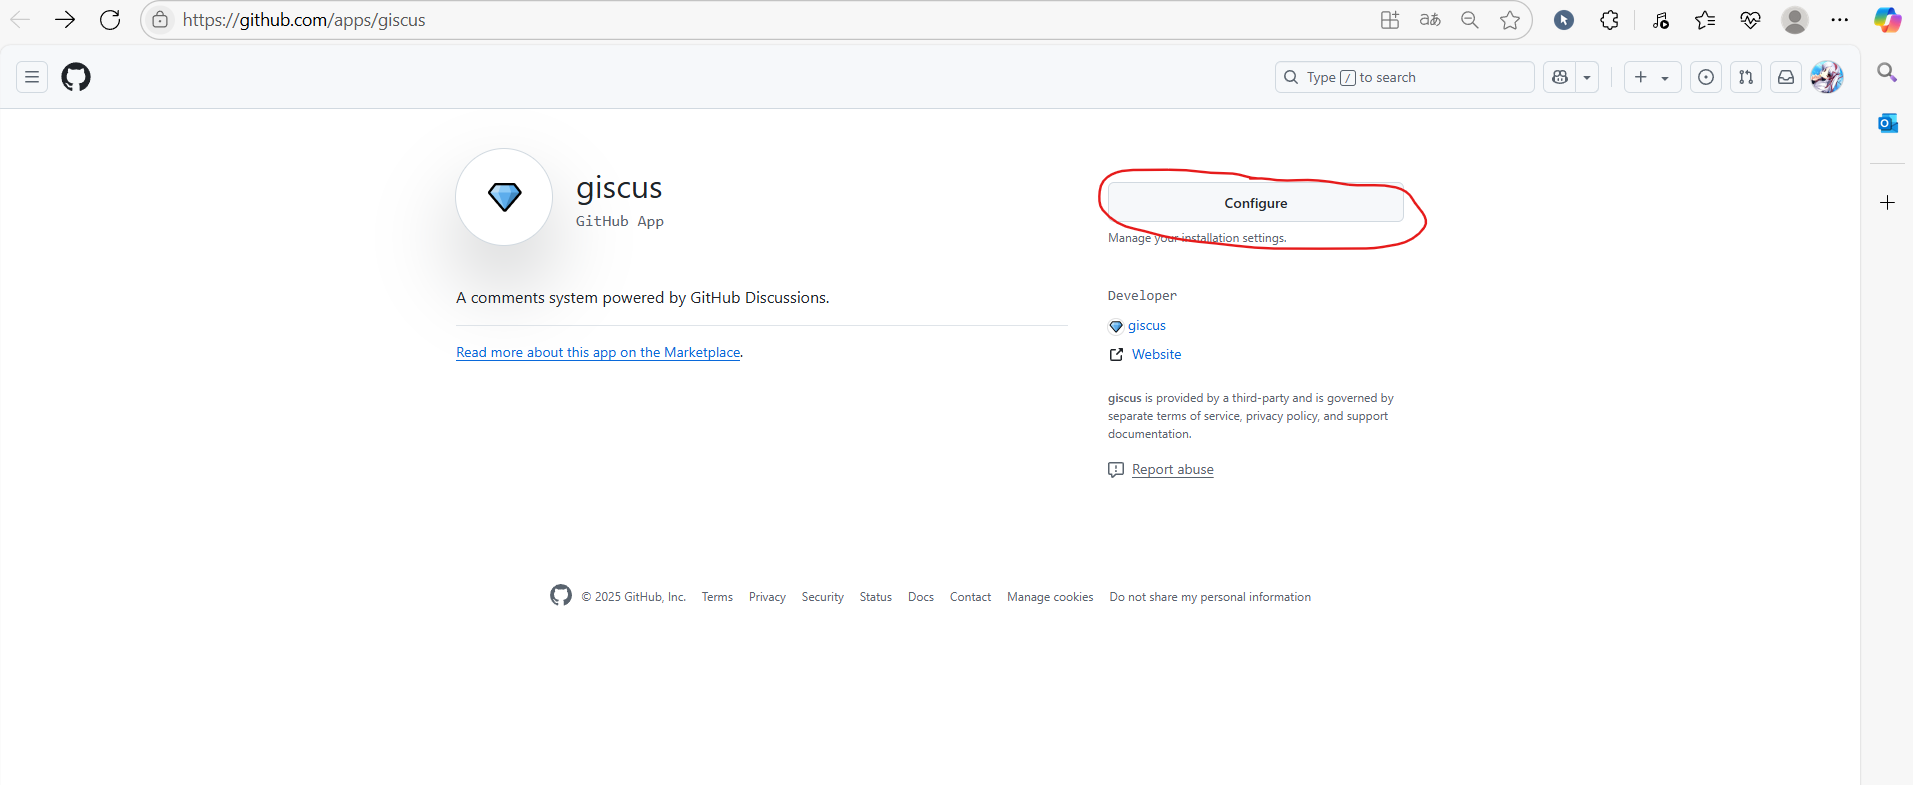
Task: Click the Report abuse link
Action: click(x=1172, y=470)
